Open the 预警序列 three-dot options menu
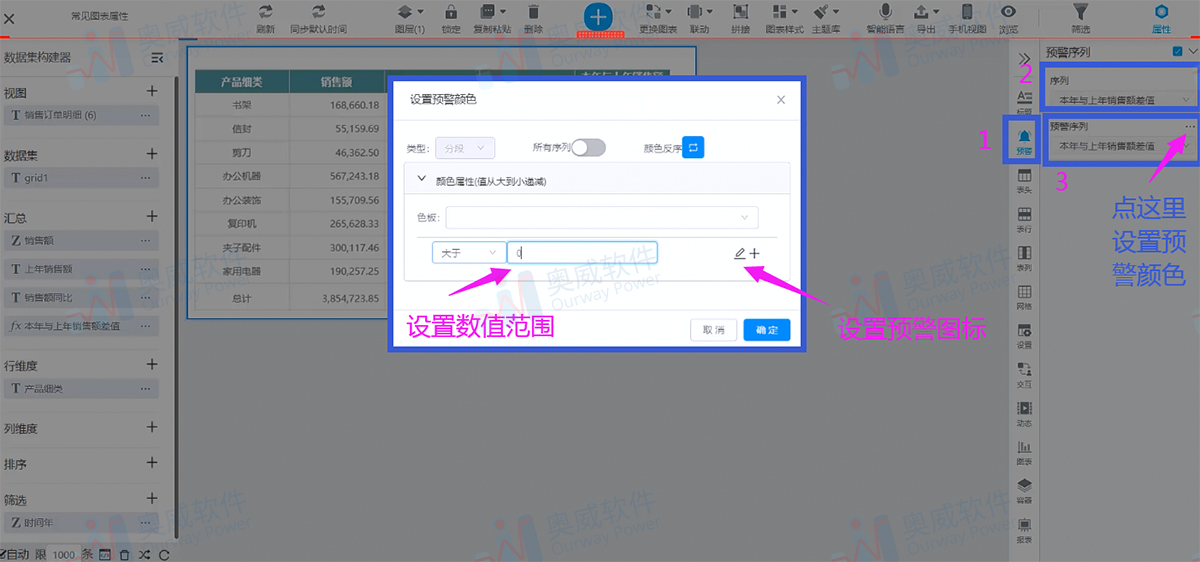 click(x=1189, y=127)
